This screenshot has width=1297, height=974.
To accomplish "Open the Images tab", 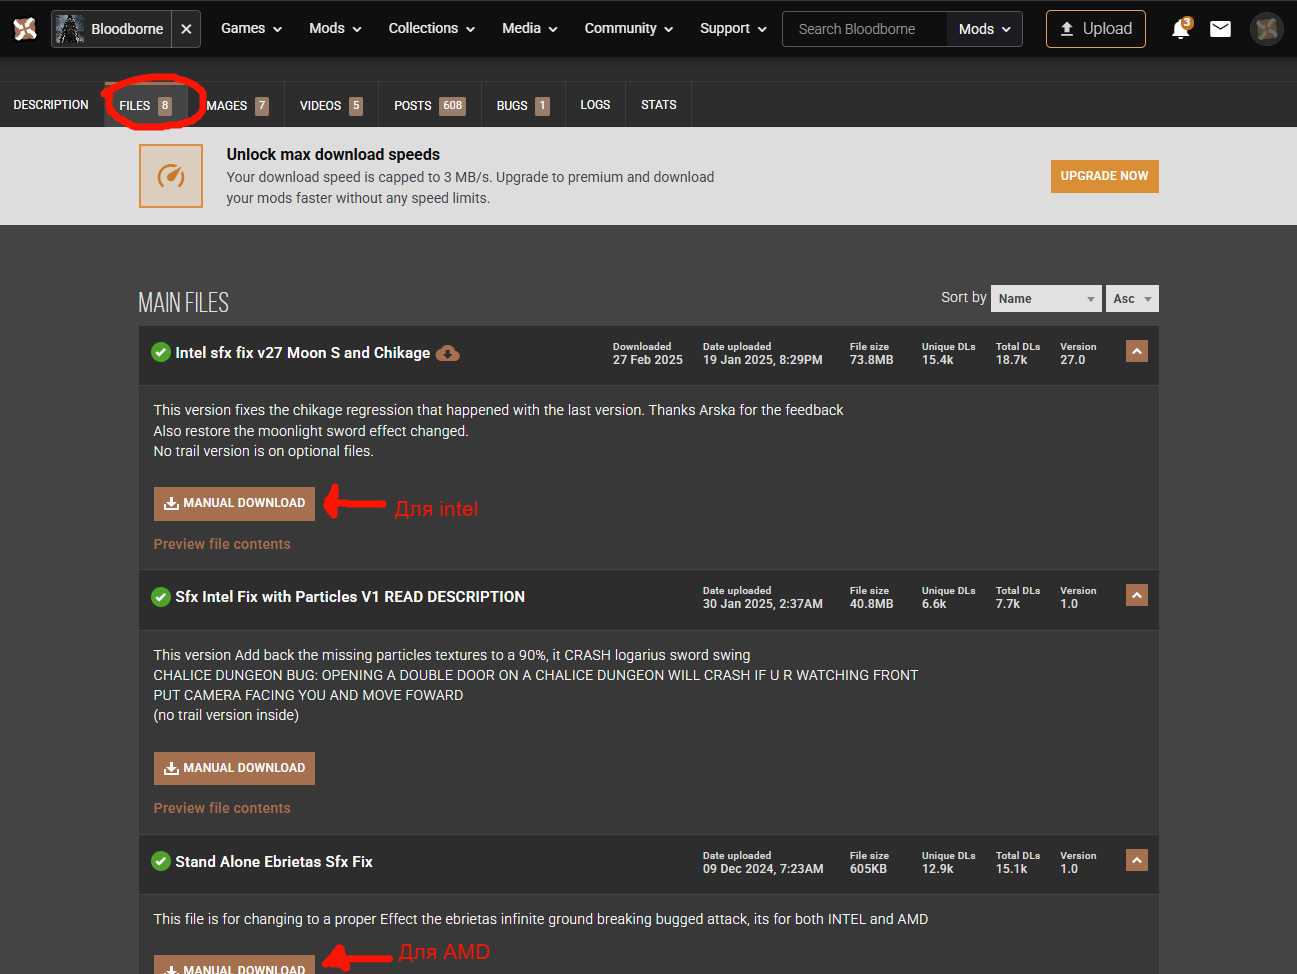I will pyautogui.click(x=236, y=105).
